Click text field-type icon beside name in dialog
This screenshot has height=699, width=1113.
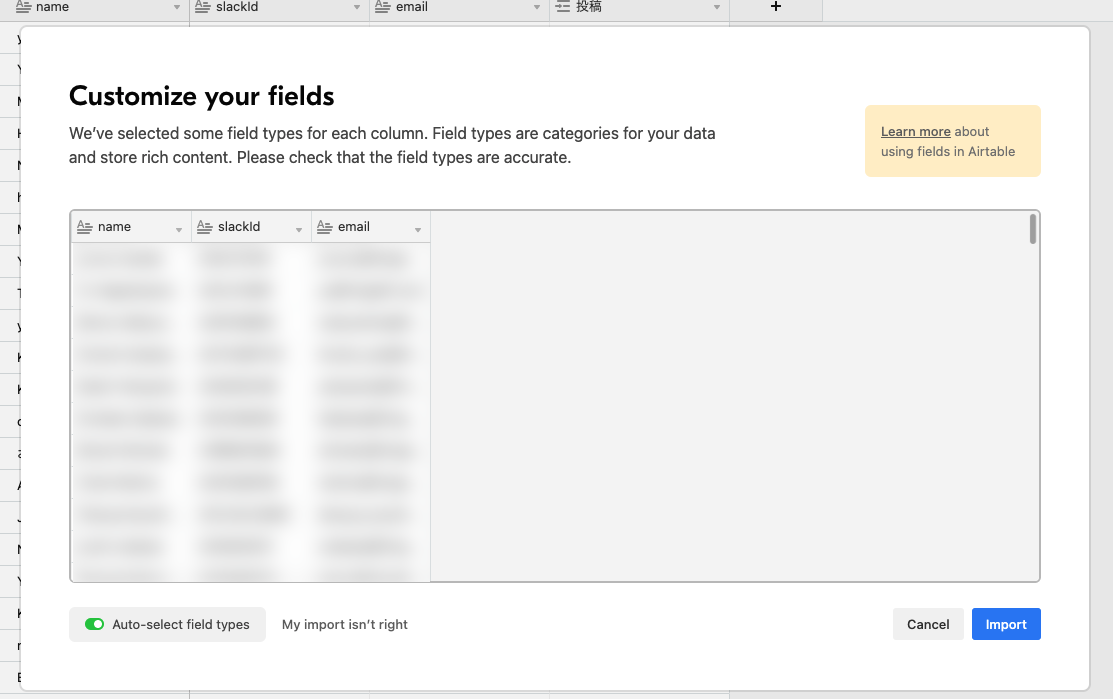click(x=84, y=227)
